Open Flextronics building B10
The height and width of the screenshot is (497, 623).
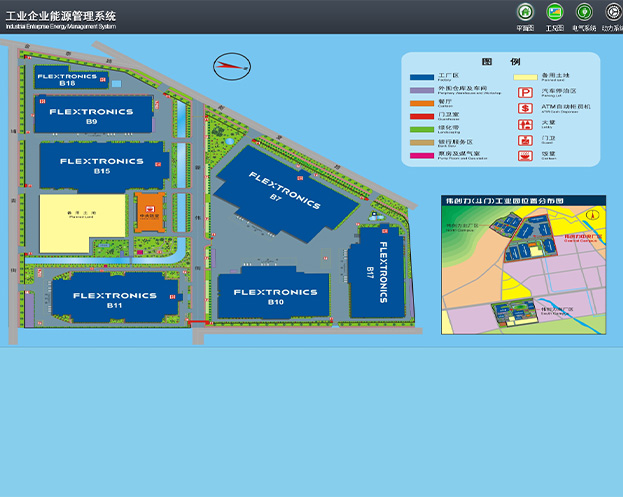(275, 296)
